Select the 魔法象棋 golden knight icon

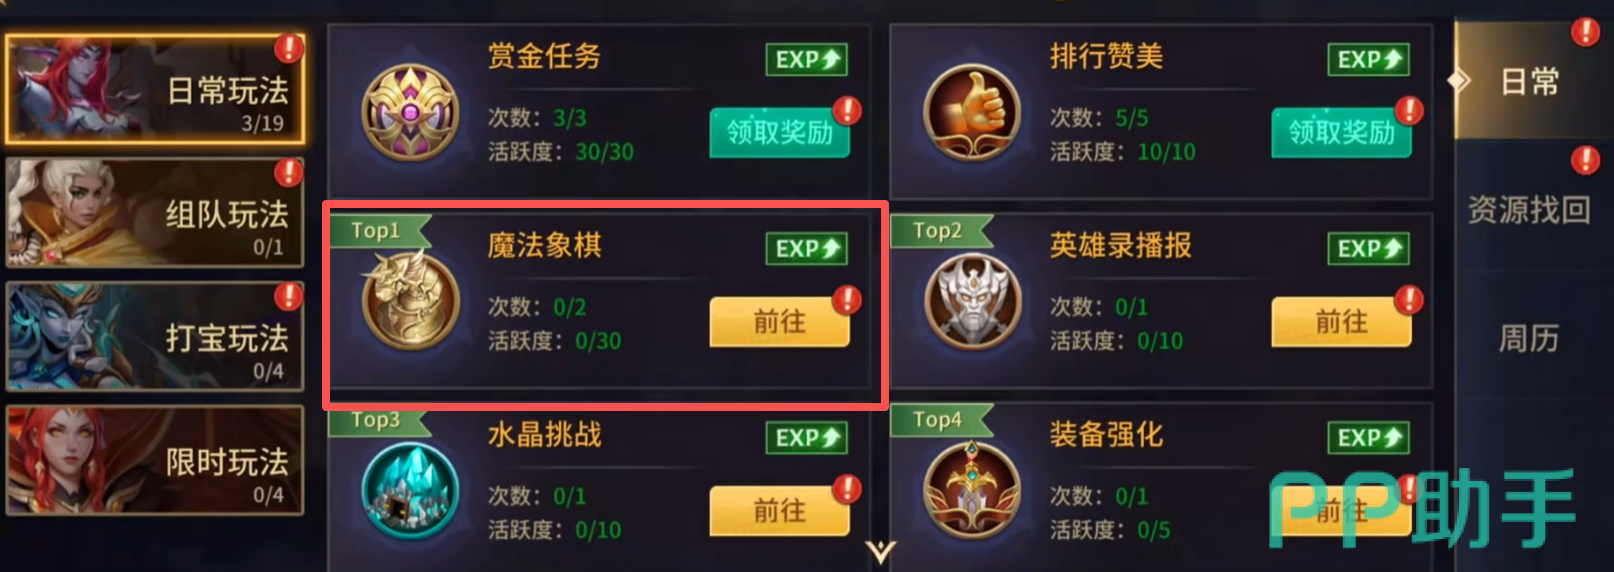point(410,300)
